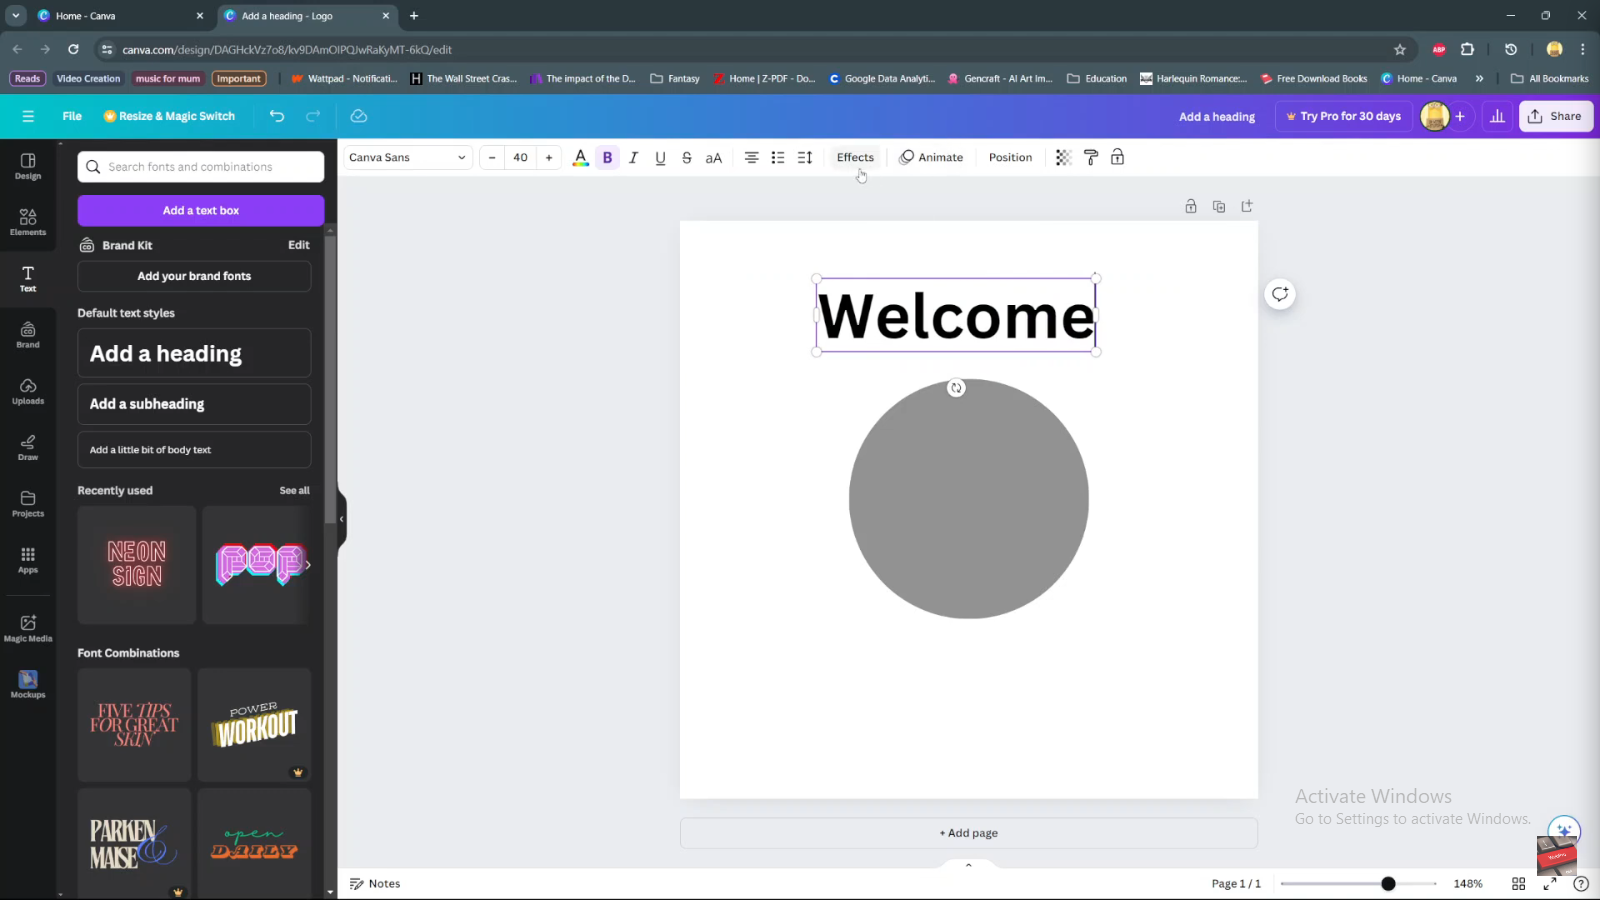Viewport: 1600px width, 900px height.
Task: Open the Effects panel
Action: click(855, 157)
